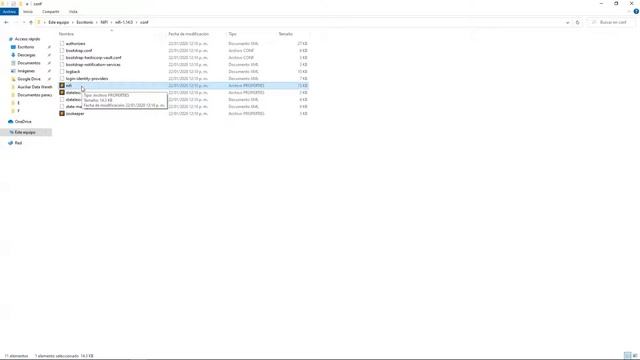Screen dimensions: 640x360
Task: Click the nifi properties file icon
Action: tap(62, 85)
